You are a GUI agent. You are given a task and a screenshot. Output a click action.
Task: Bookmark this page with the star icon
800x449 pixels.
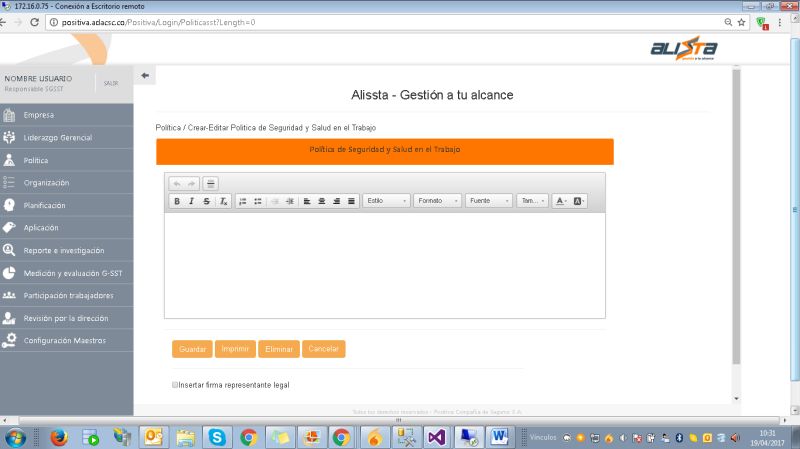point(741,22)
